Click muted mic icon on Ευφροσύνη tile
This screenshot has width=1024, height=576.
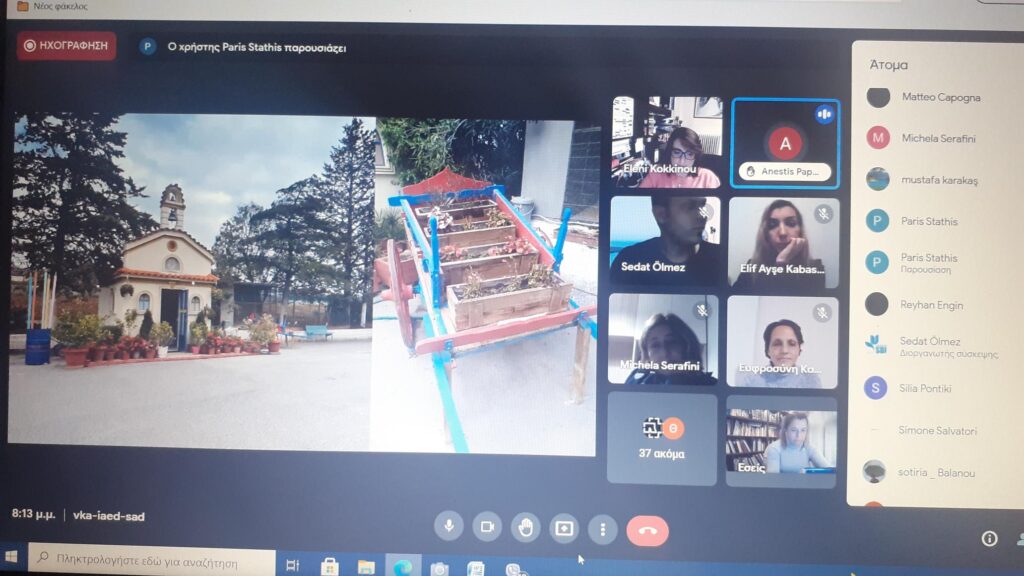coord(822,313)
